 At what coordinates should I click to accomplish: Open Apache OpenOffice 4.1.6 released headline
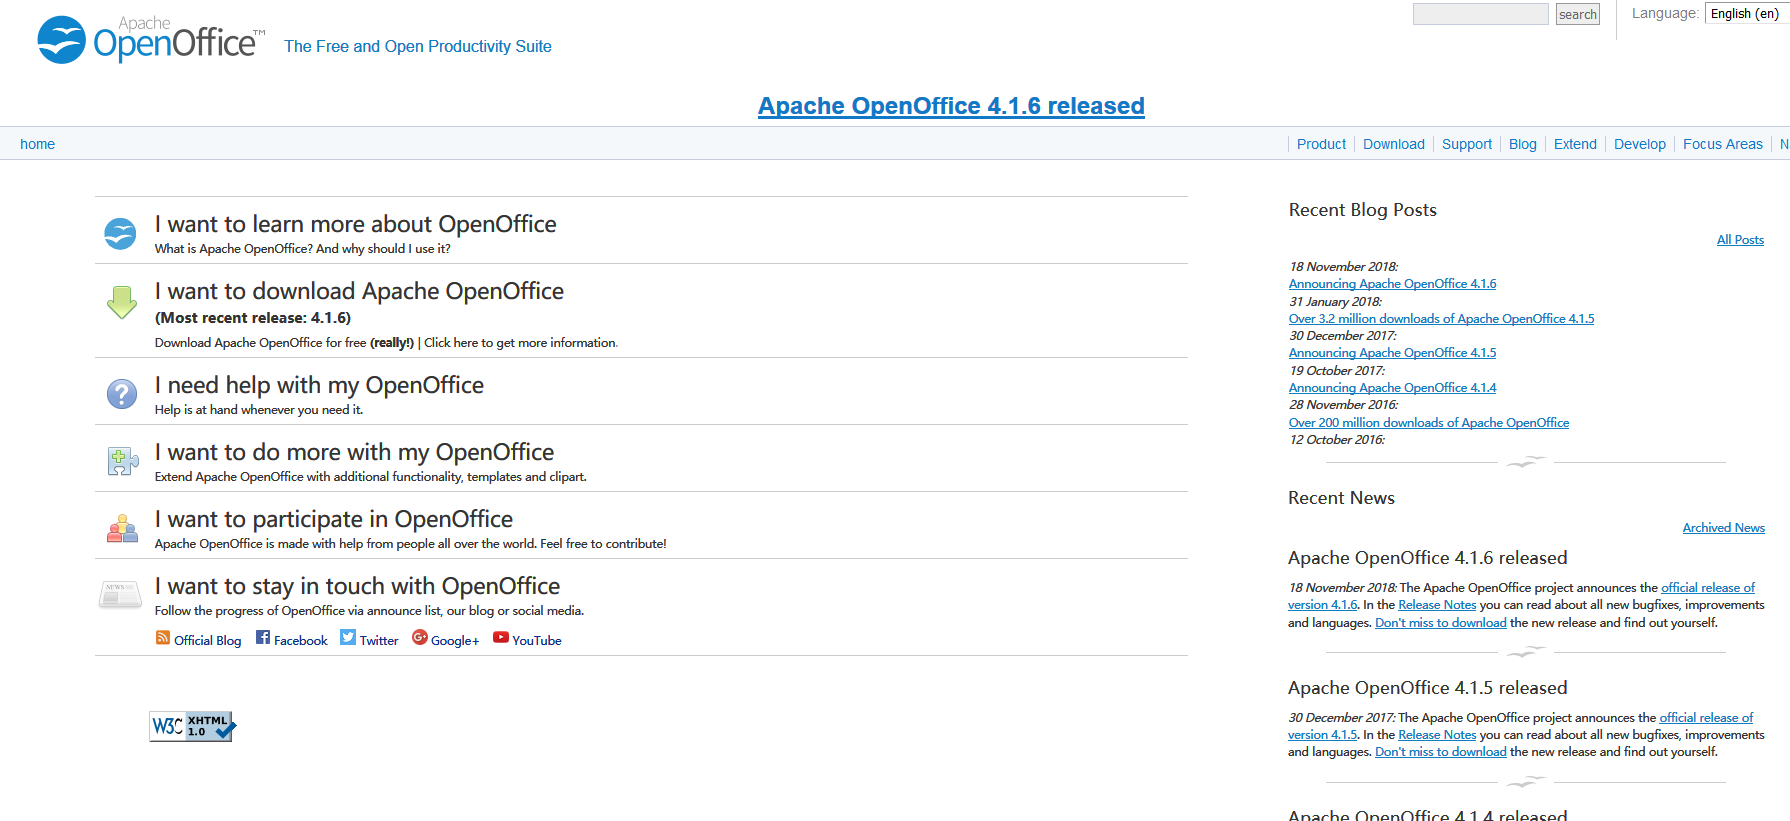click(951, 106)
